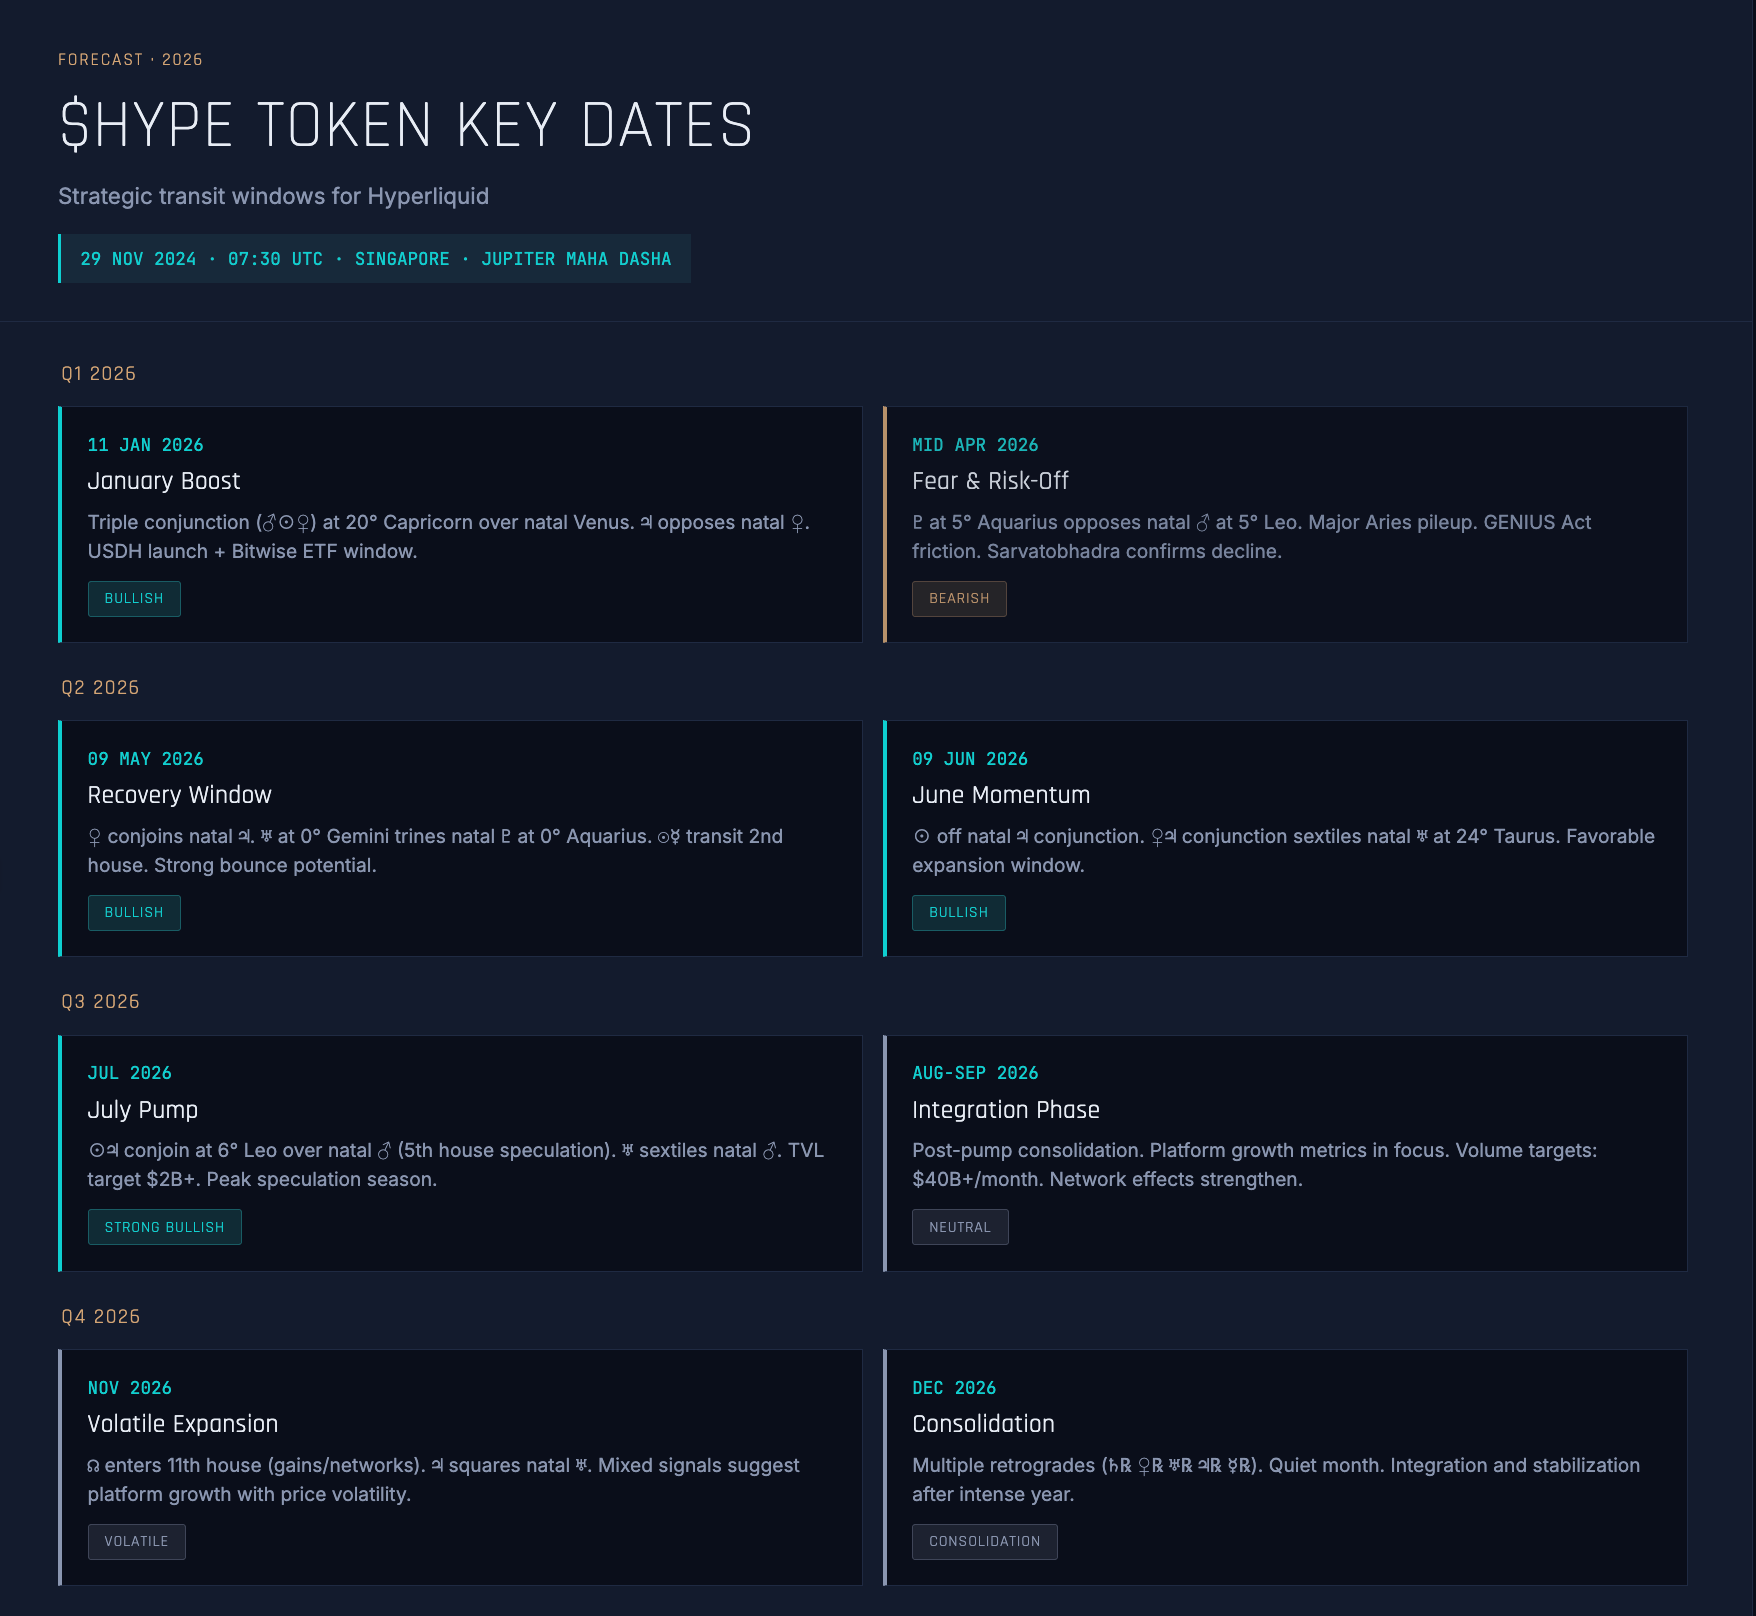The image size is (1756, 1616).
Task: Click the Q1 2026 section header
Action: click(x=100, y=373)
